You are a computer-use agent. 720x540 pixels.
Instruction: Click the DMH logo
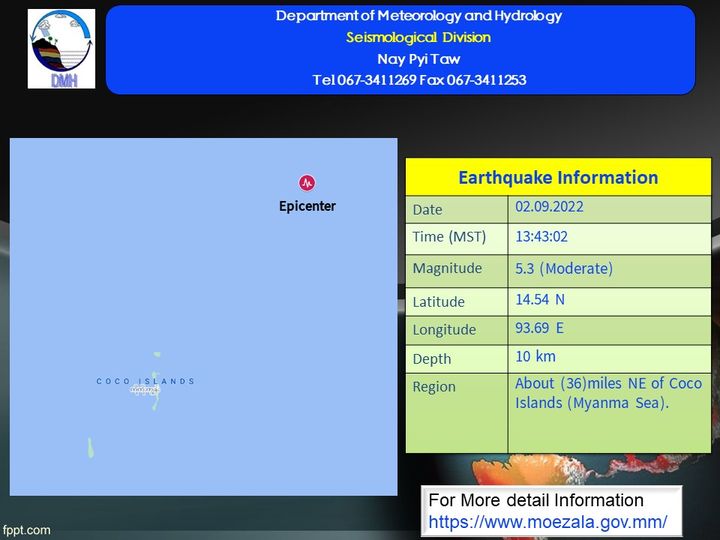coord(61,49)
